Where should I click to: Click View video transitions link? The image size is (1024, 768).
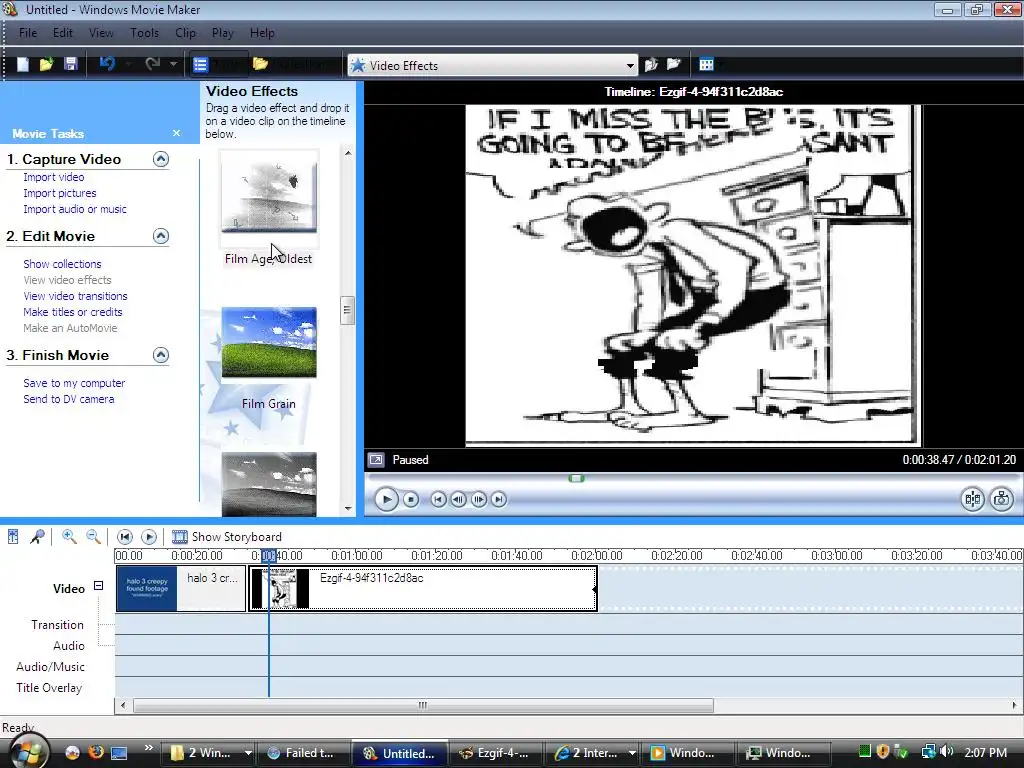point(75,296)
